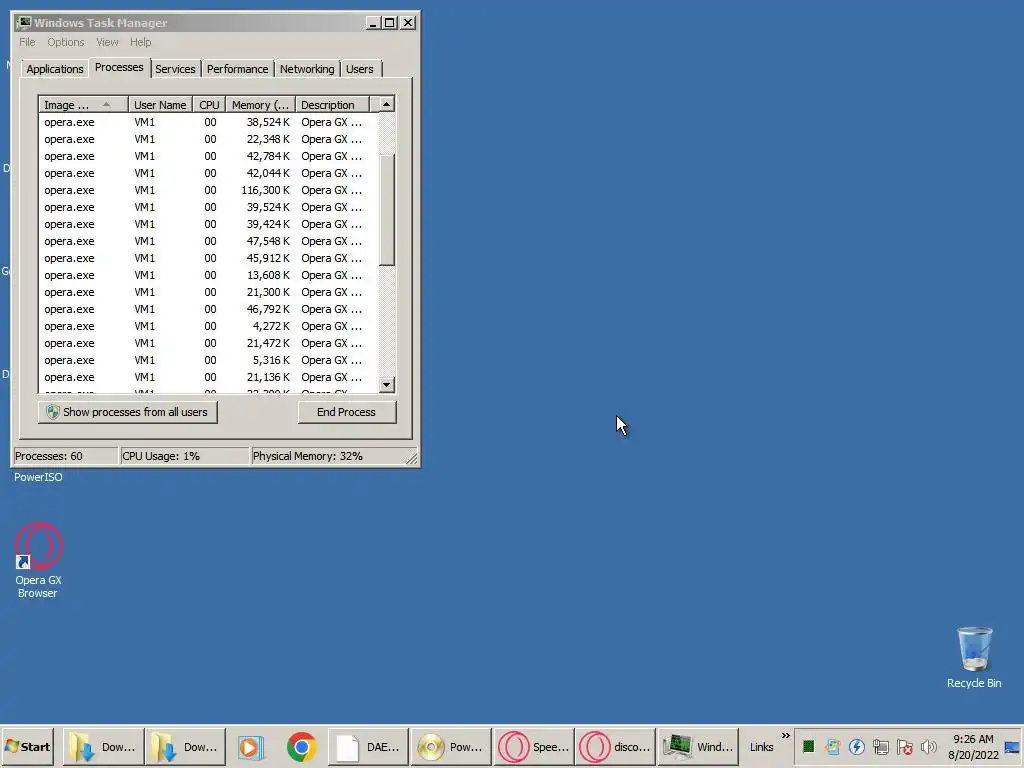Image resolution: width=1024 pixels, height=768 pixels.
Task: Switch to the PowerISO taskbar window
Action: click(x=451, y=747)
